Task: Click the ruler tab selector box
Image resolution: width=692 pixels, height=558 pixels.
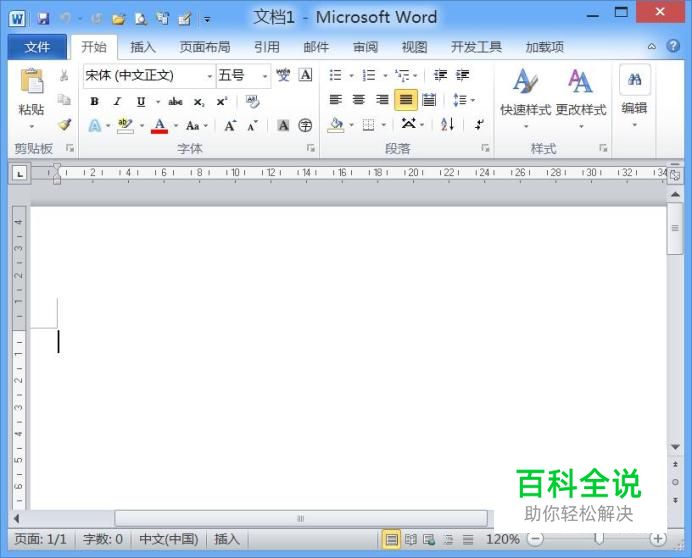Action: point(20,174)
